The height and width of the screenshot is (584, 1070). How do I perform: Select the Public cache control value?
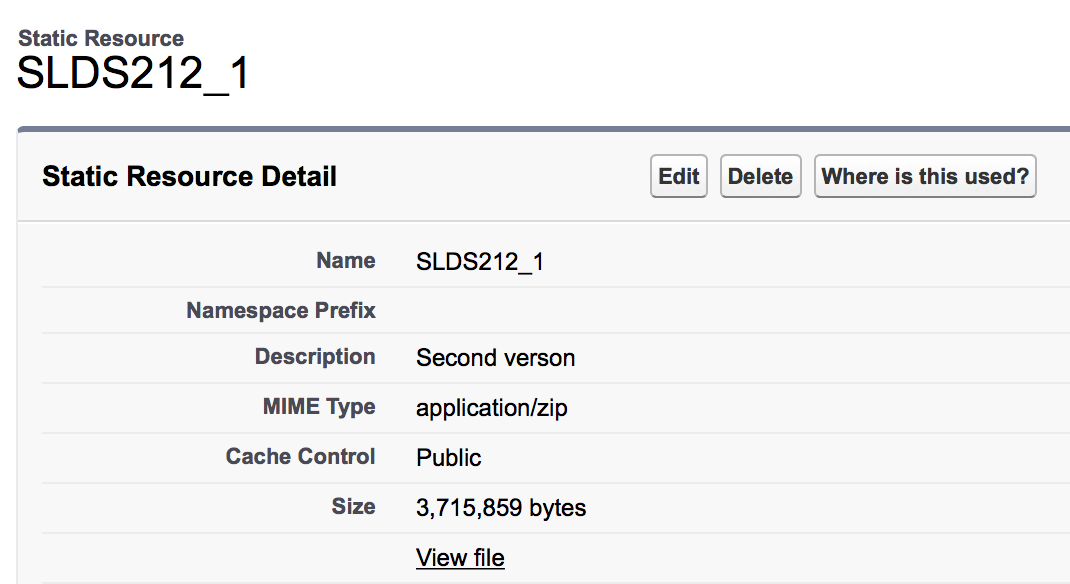(x=449, y=458)
